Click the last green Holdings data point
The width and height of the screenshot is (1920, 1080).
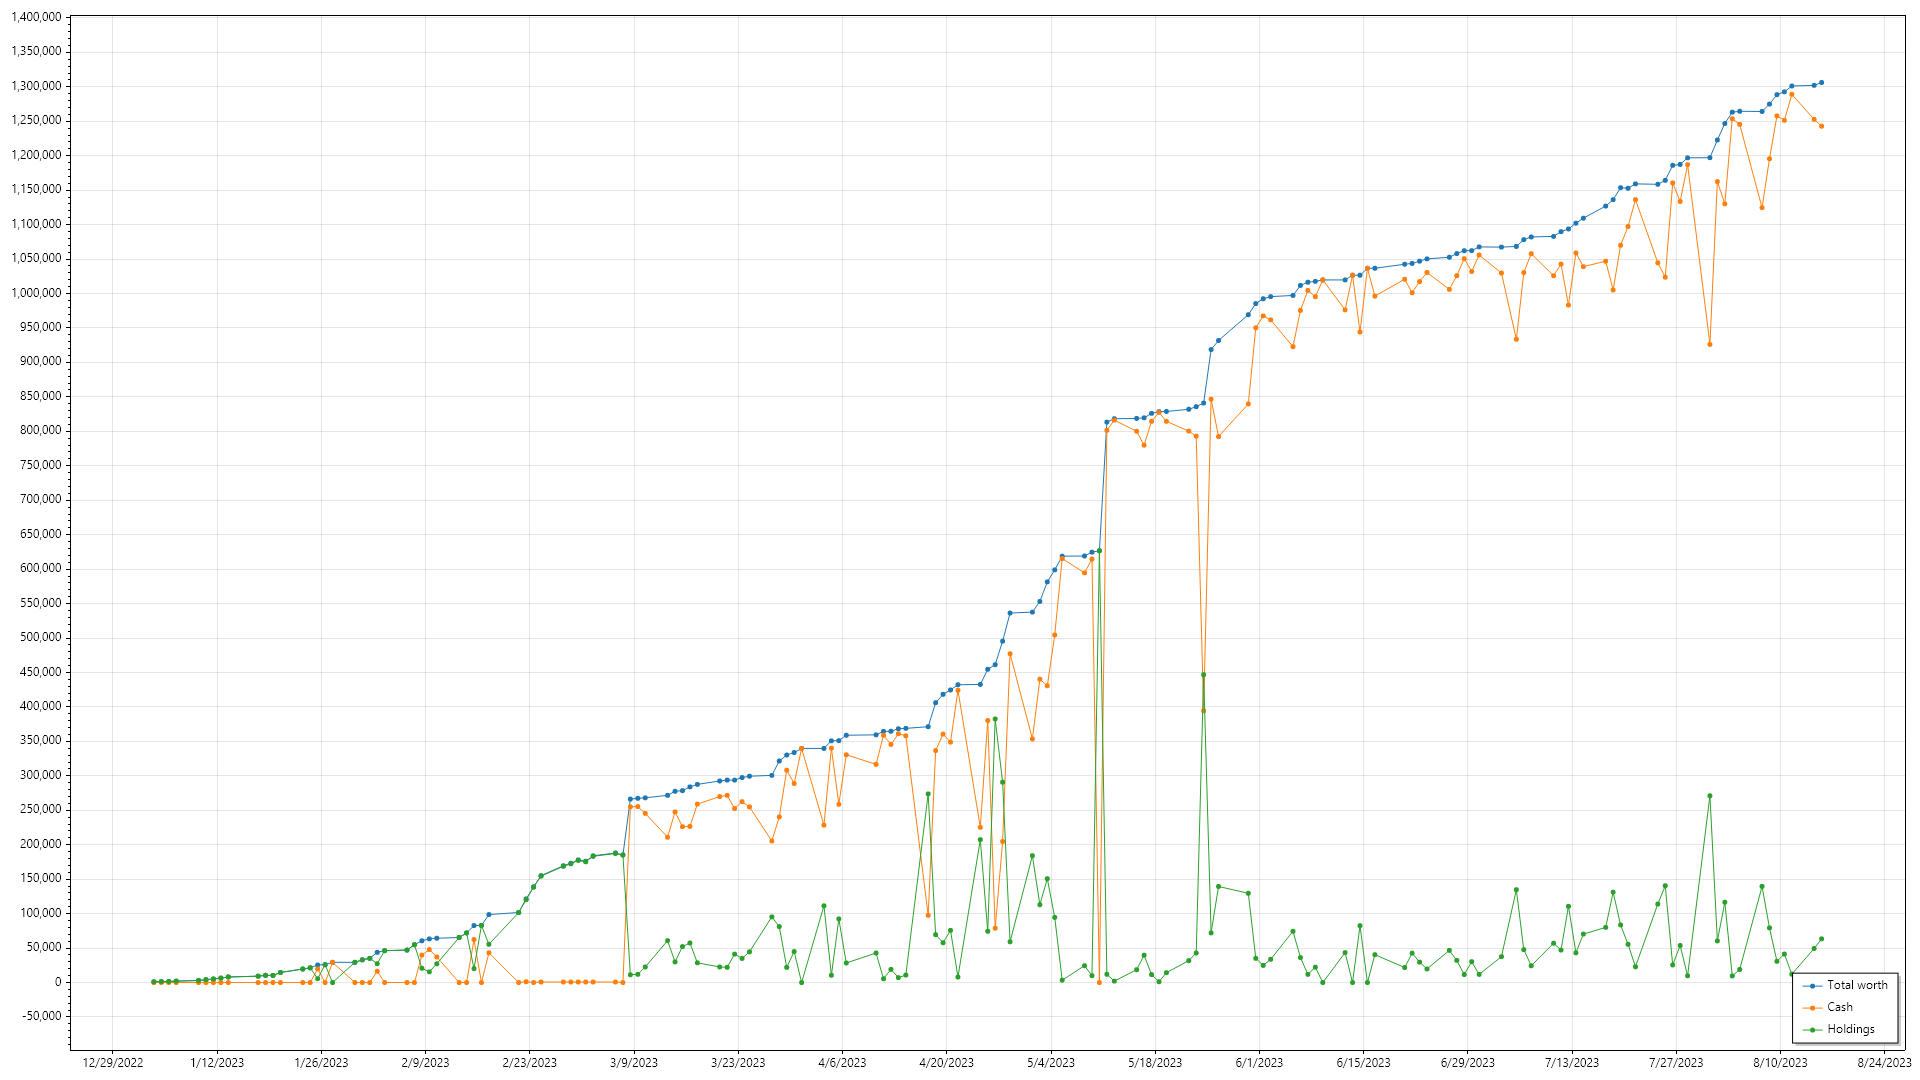coord(1821,939)
